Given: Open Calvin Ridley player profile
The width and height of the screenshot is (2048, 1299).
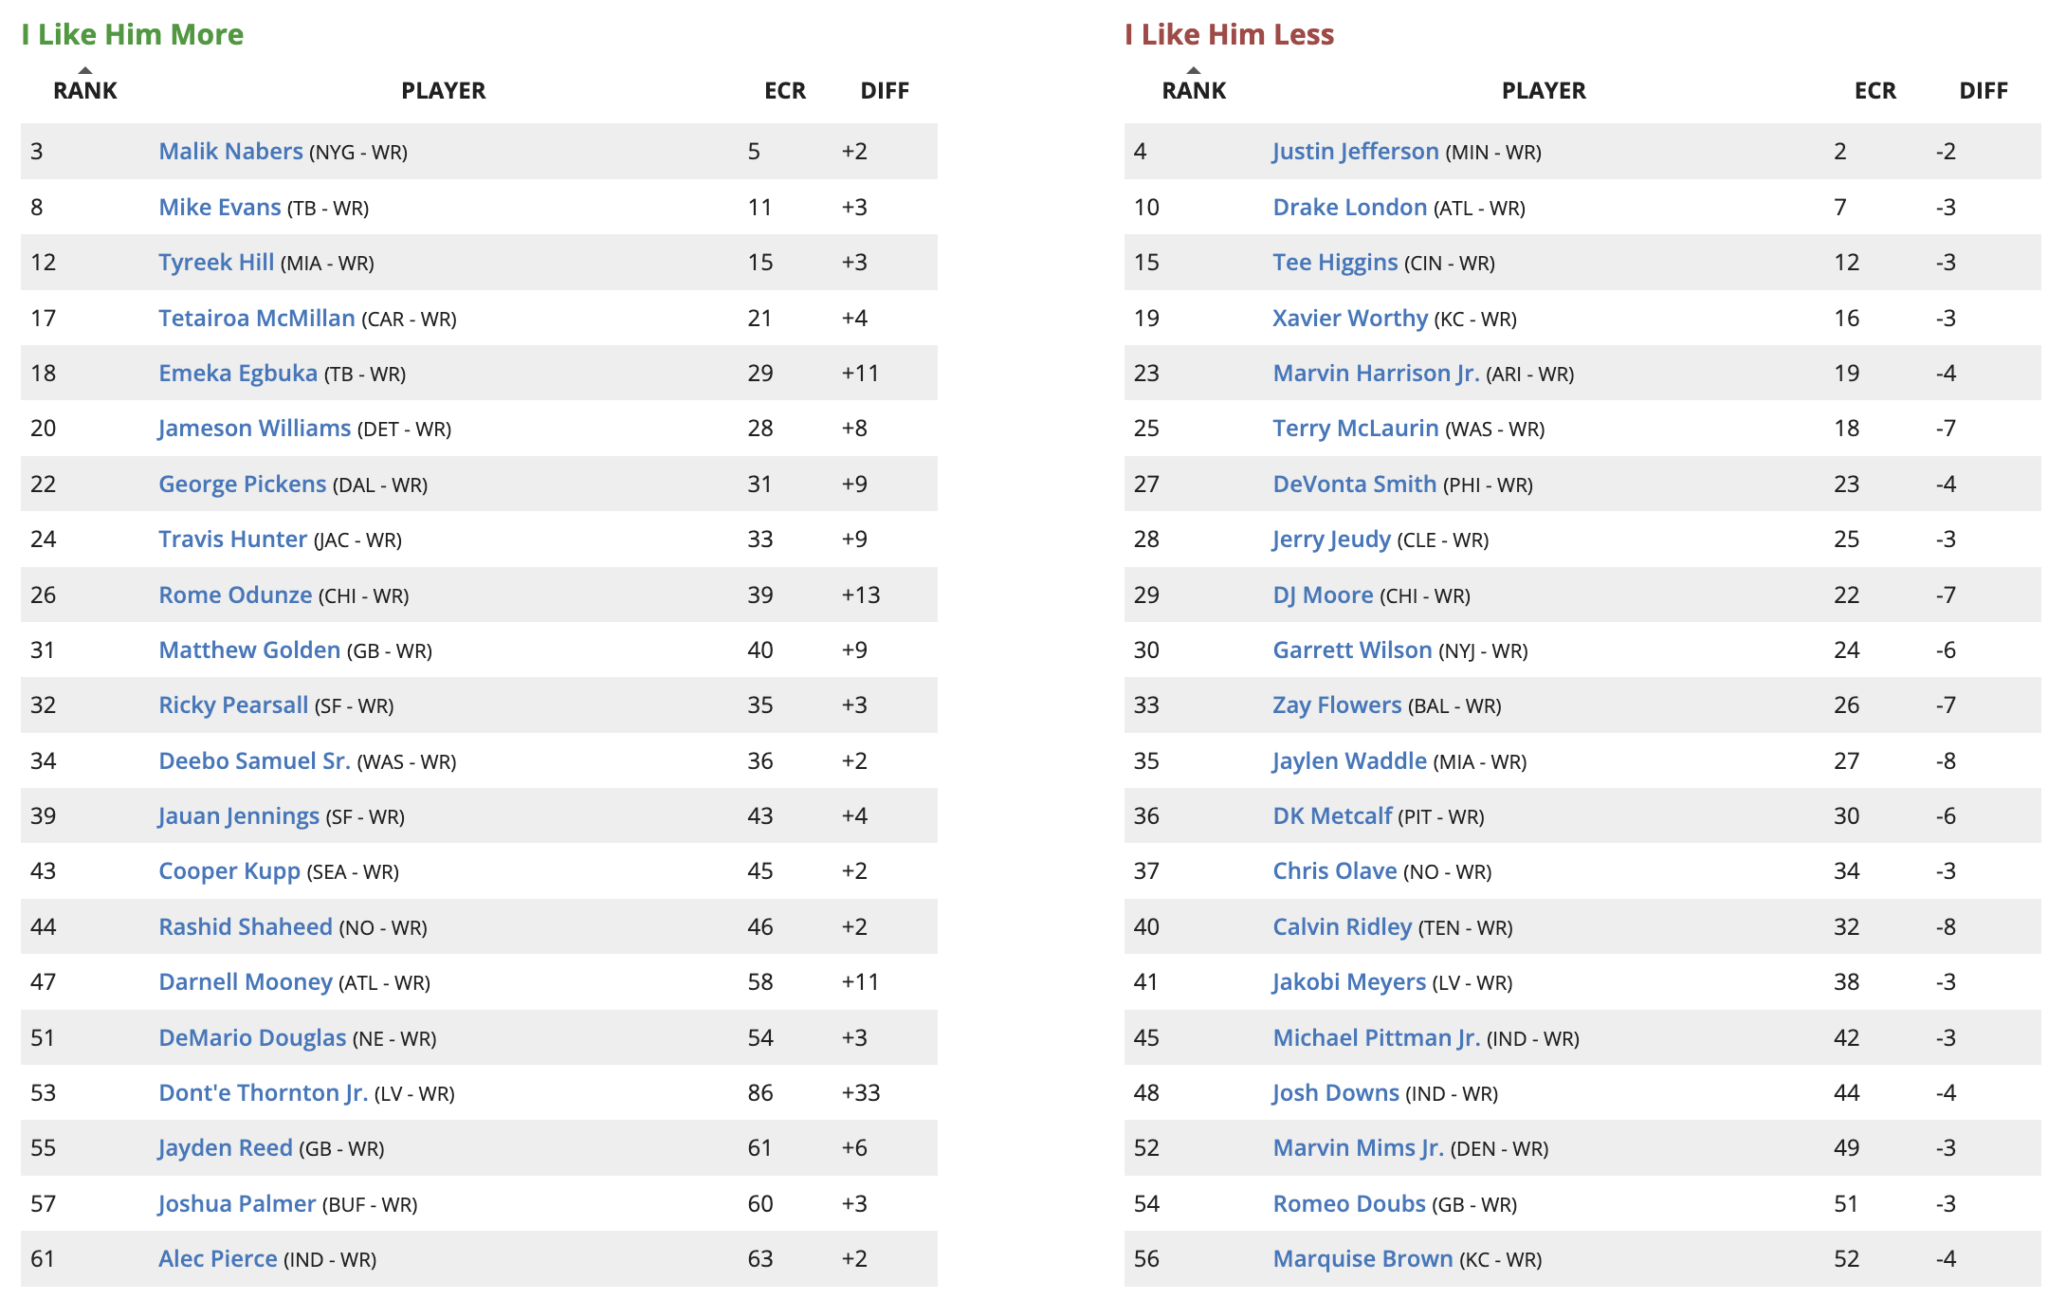Looking at the screenshot, I should point(1343,926).
